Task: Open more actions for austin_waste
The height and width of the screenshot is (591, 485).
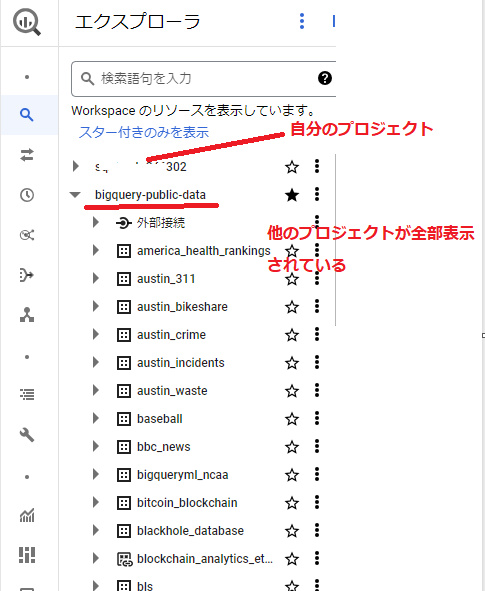Action: (x=317, y=390)
